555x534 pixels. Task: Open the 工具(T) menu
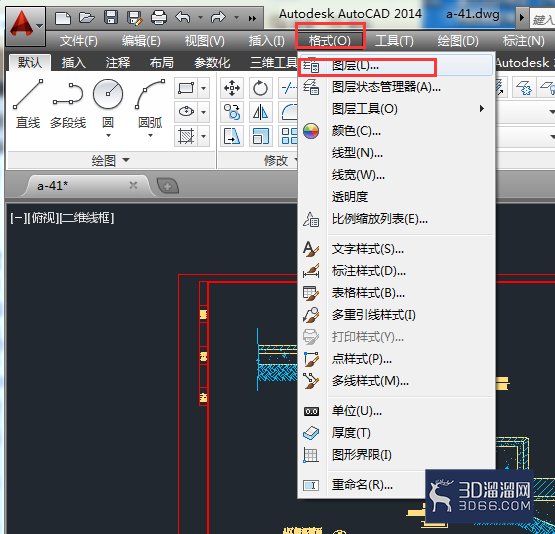pos(394,41)
